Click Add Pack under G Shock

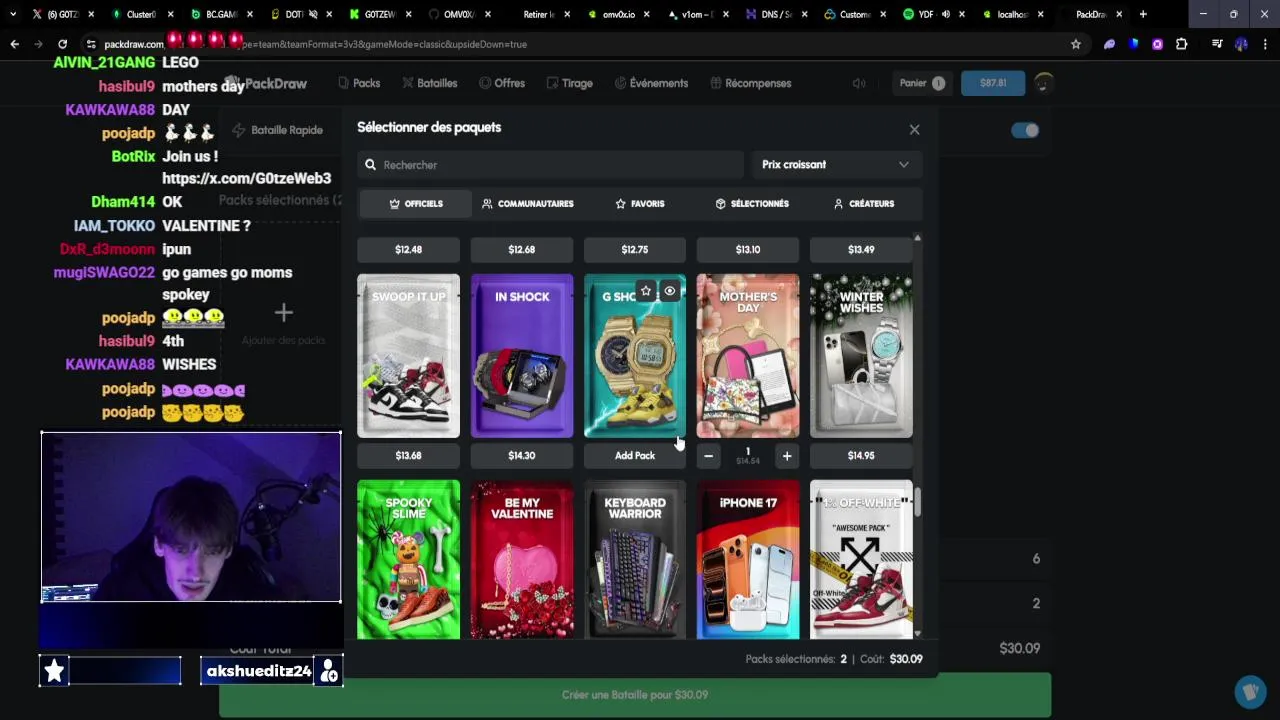[635, 456]
